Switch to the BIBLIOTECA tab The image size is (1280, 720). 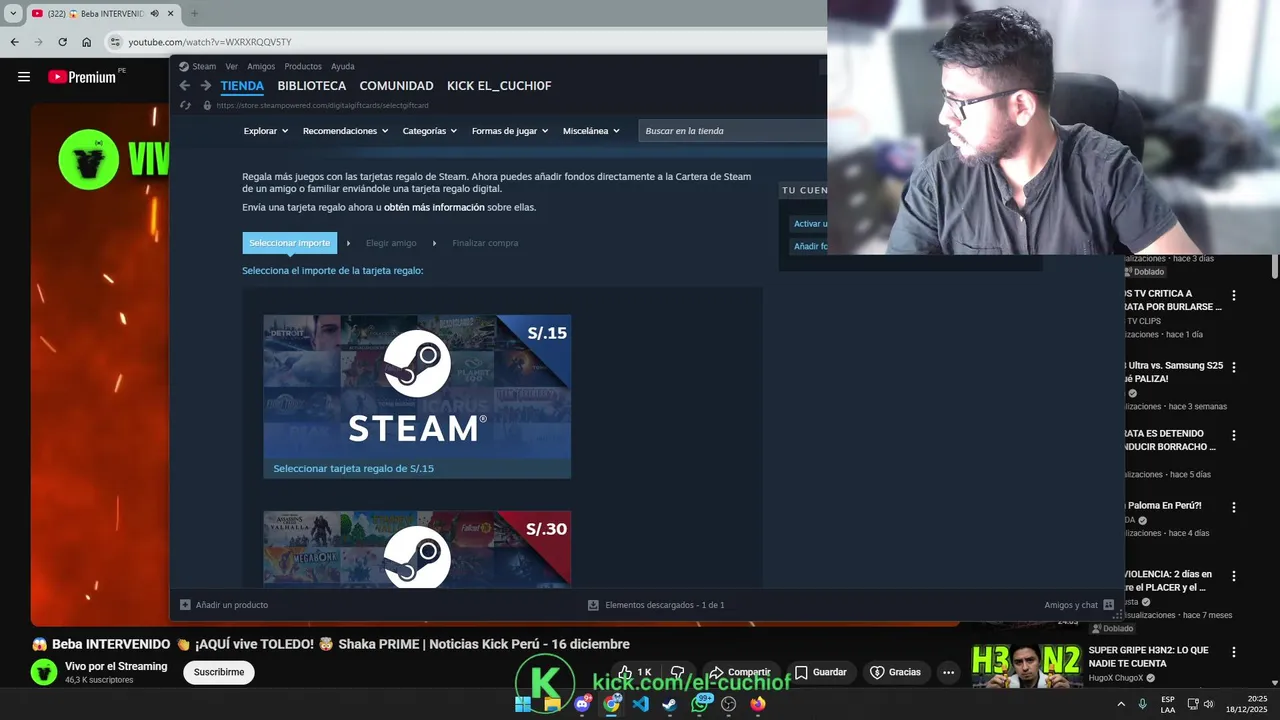coord(312,86)
